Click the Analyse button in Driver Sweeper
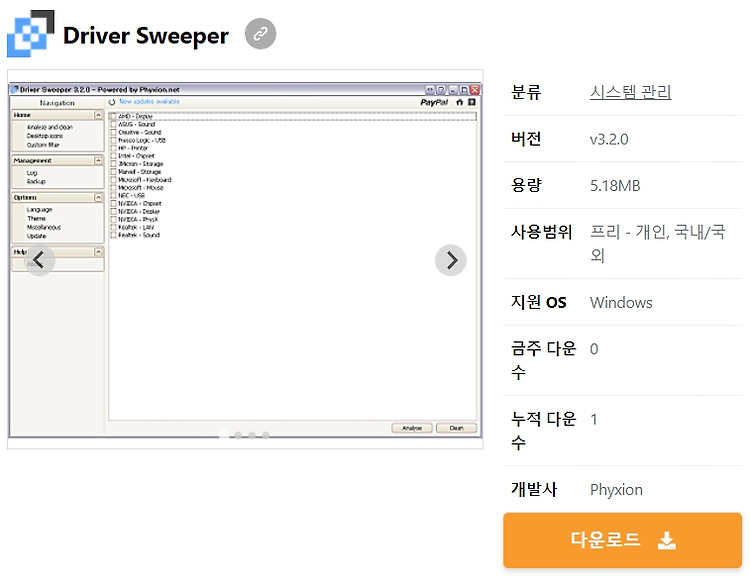Screen dimensions: 750x582 coord(412,428)
